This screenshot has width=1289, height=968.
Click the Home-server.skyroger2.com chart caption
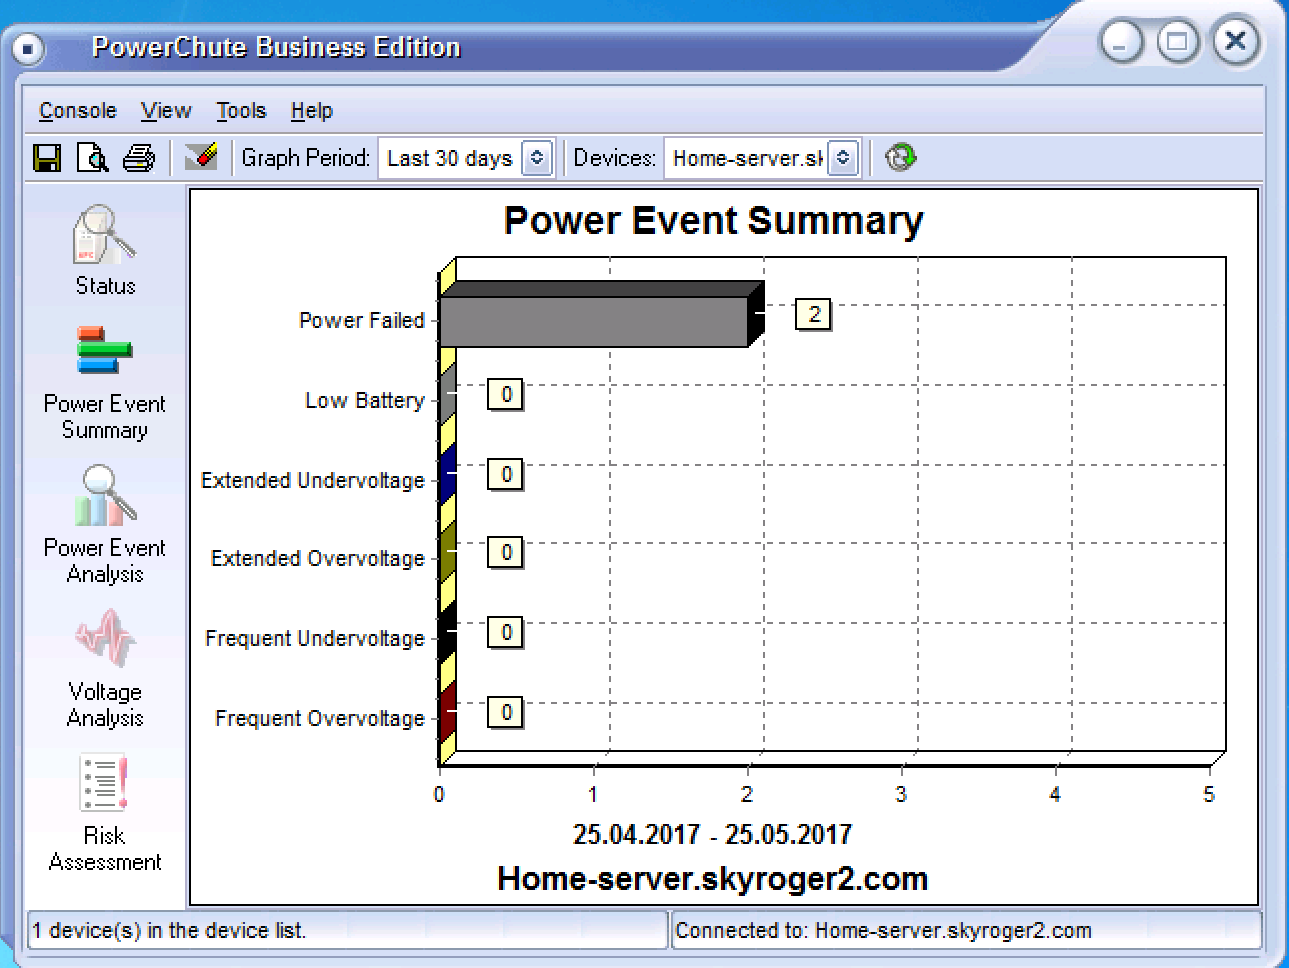click(713, 879)
